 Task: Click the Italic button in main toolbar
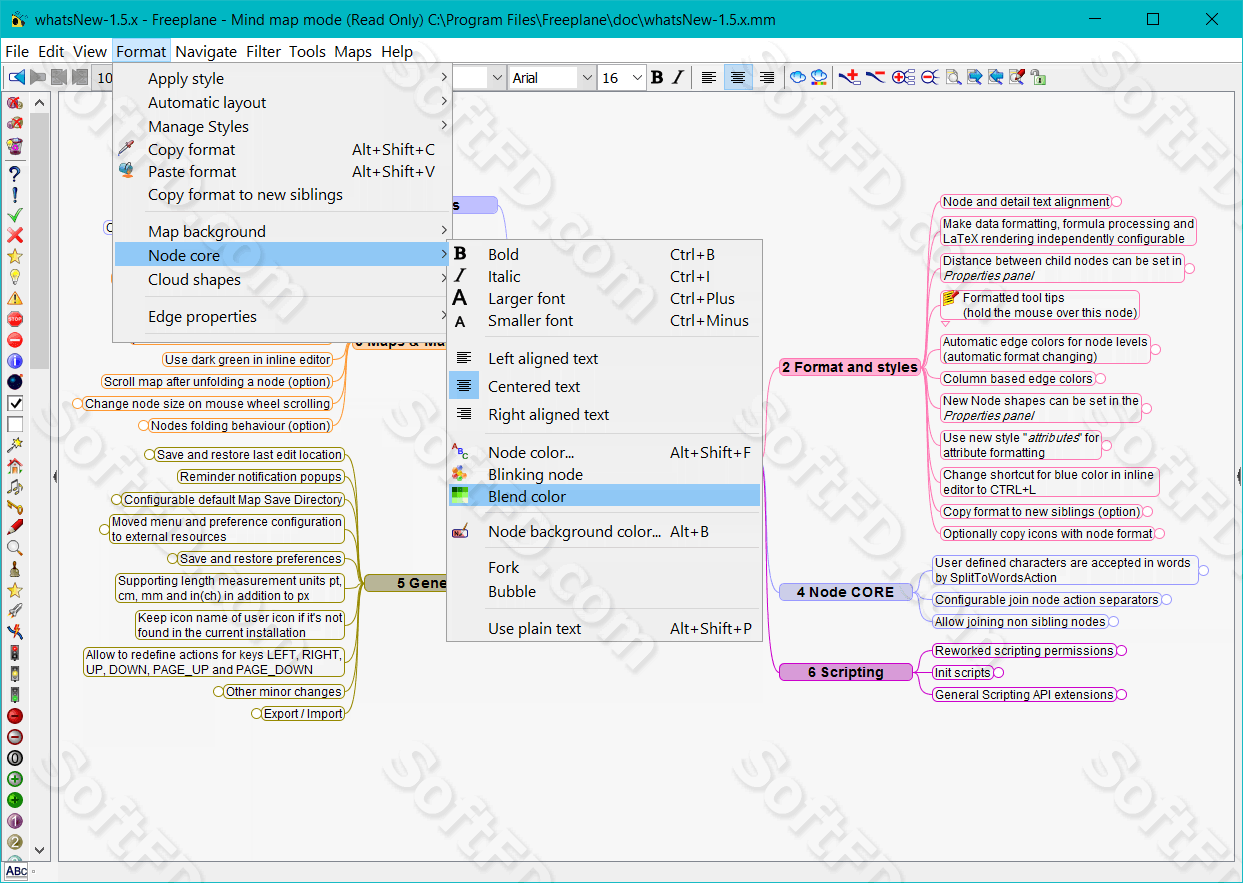click(677, 78)
